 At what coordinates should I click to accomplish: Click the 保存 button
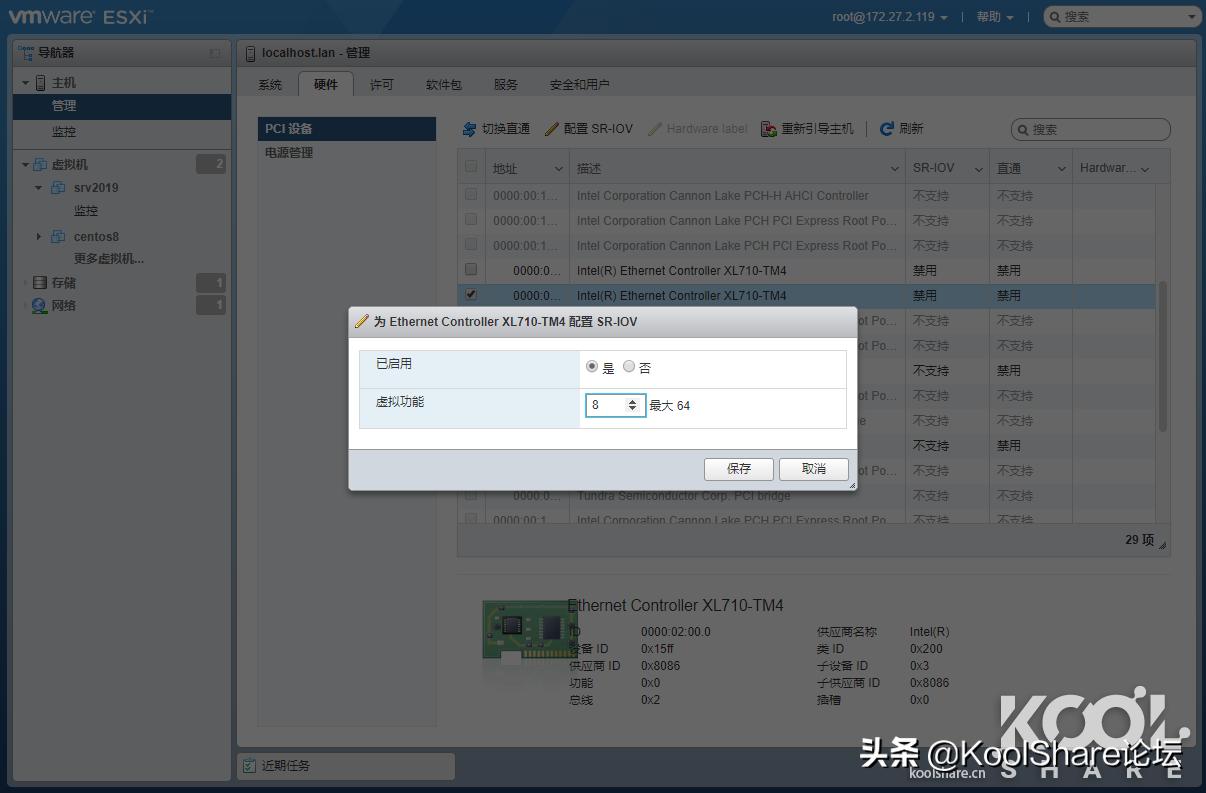point(738,469)
